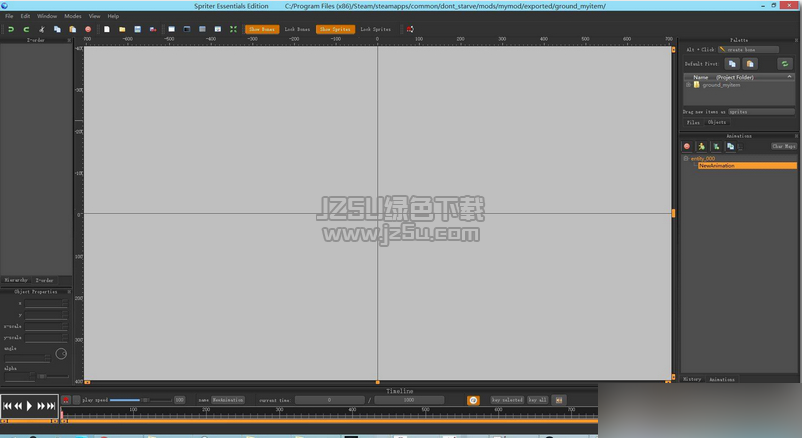Open the Alt+Click create bone dropdown
The height and width of the screenshot is (438, 802).
click(x=748, y=50)
